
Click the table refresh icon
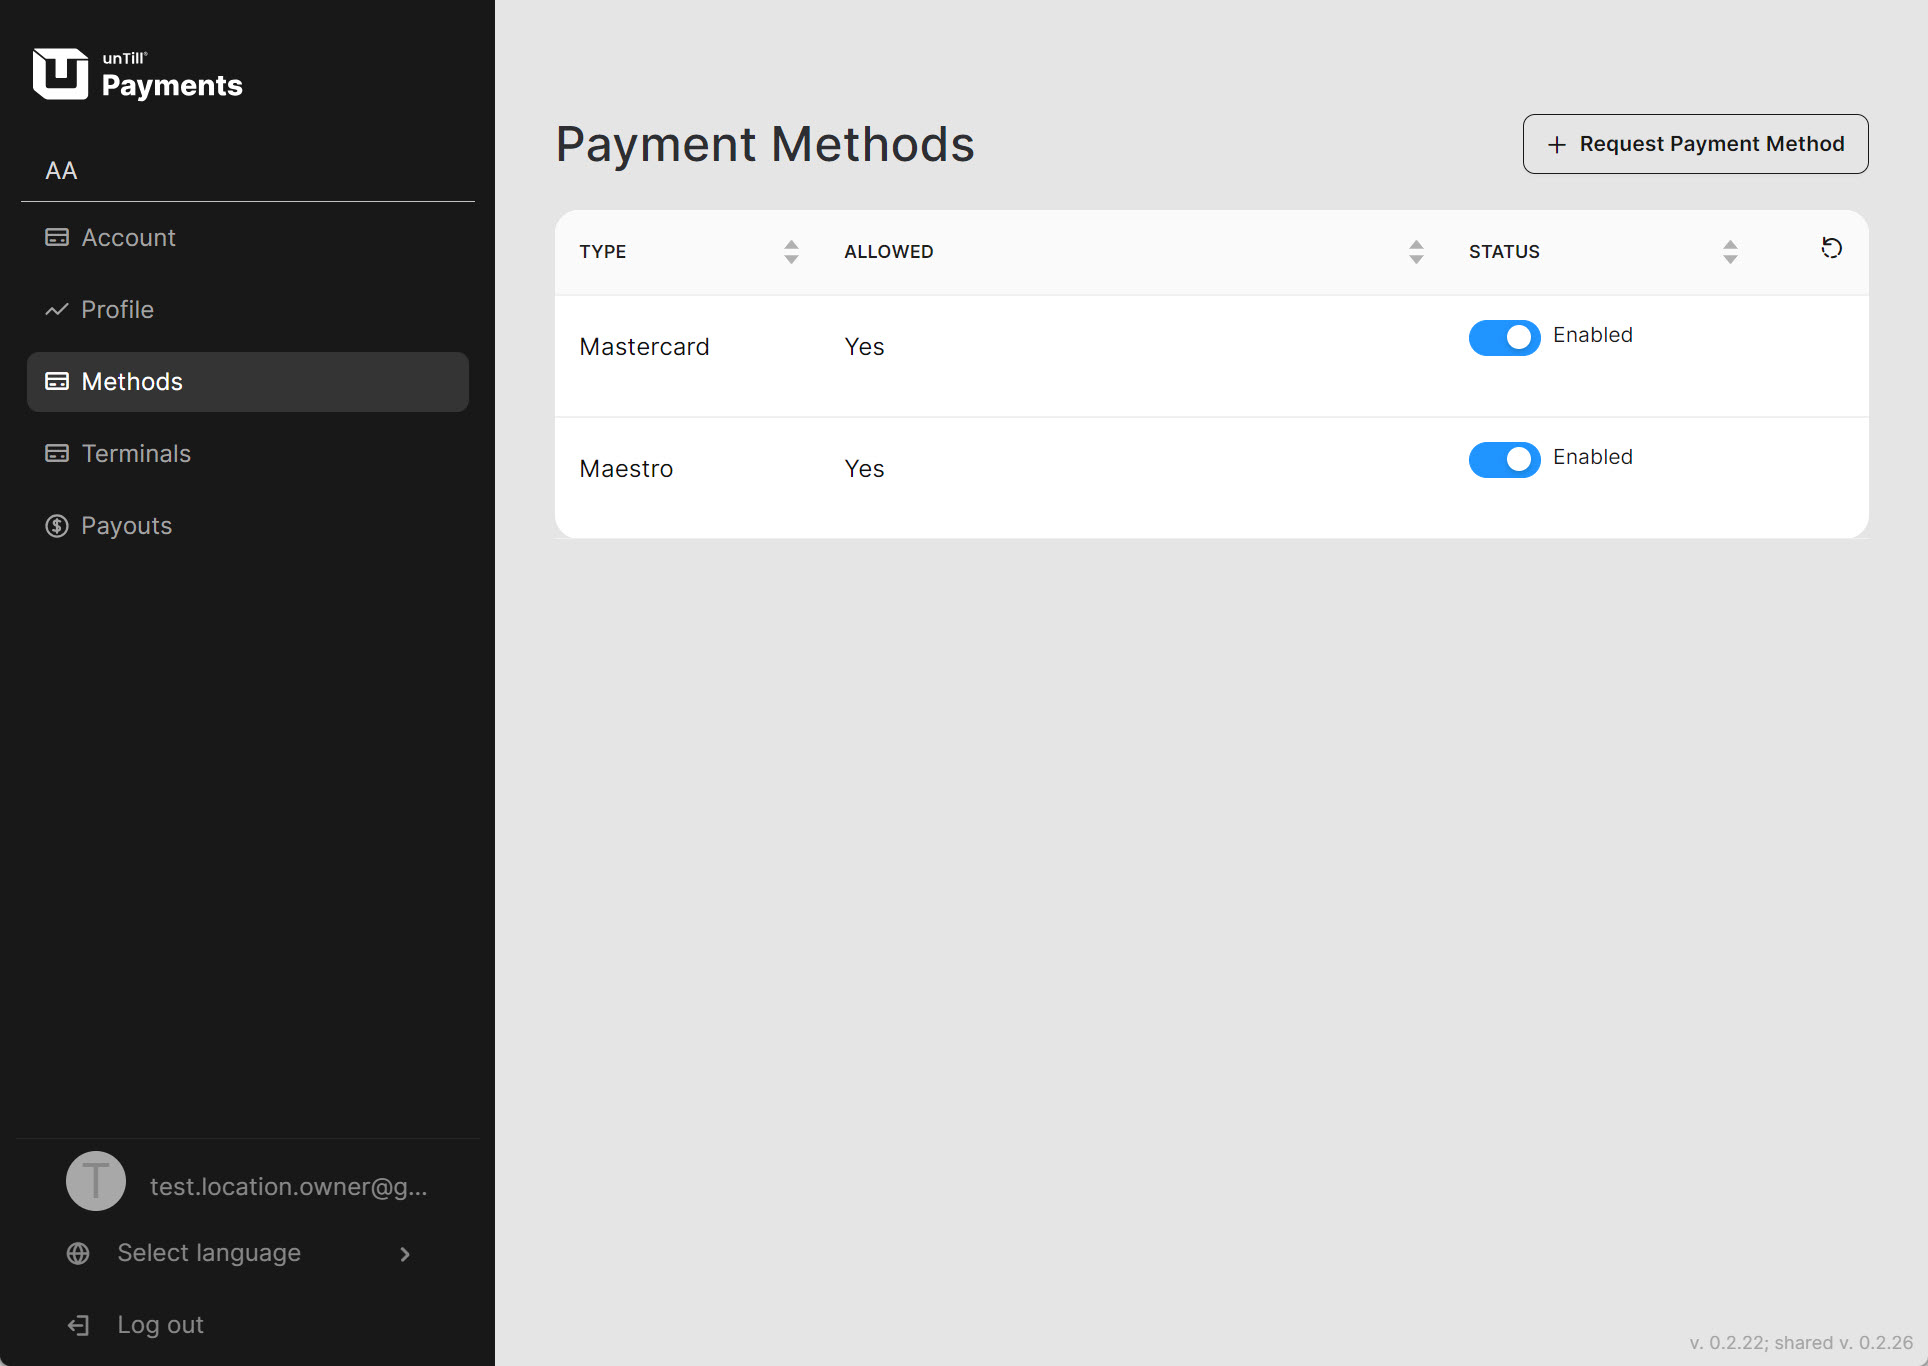[x=1831, y=248]
